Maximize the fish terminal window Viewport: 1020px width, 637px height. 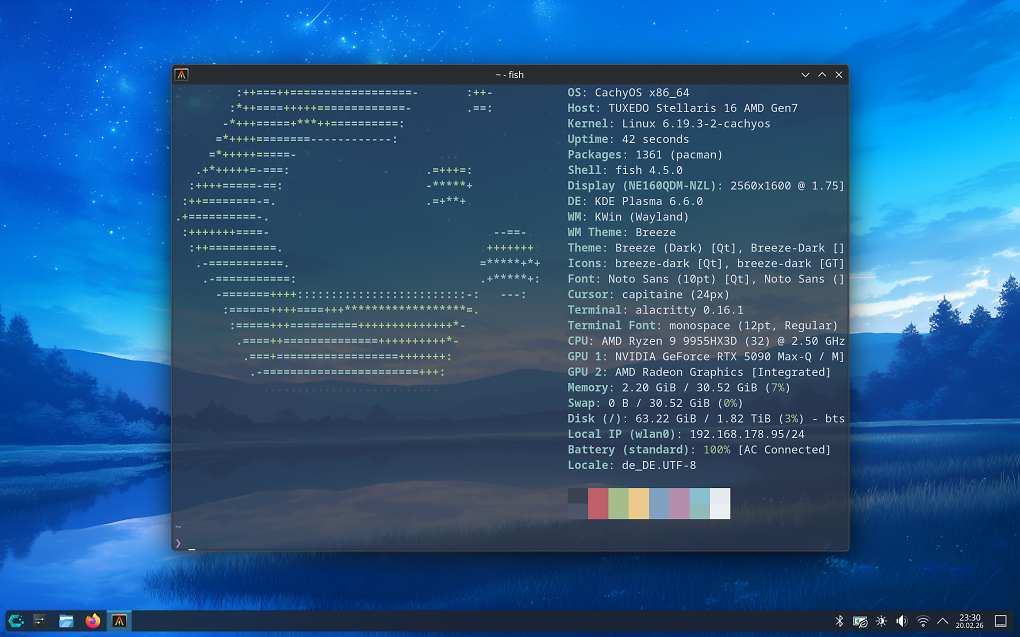822,75
